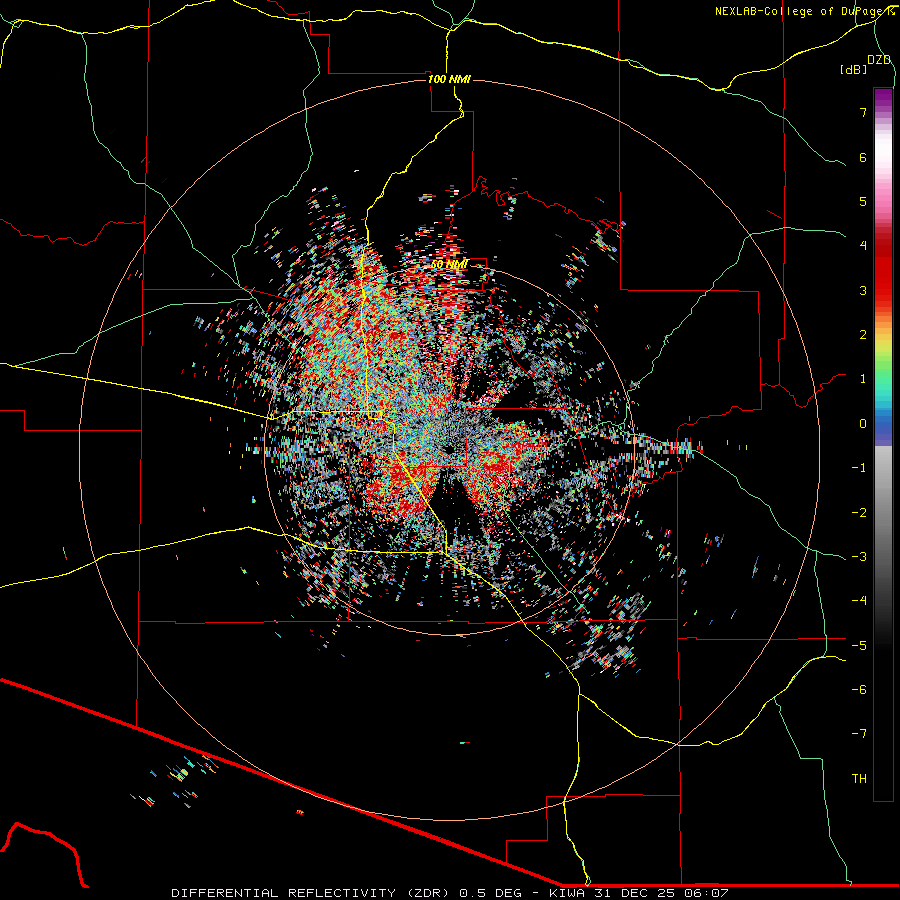This screenshot has height=900, width=900.
Task: Click the -3 value on color scale
Action: (x=859, y=557)
